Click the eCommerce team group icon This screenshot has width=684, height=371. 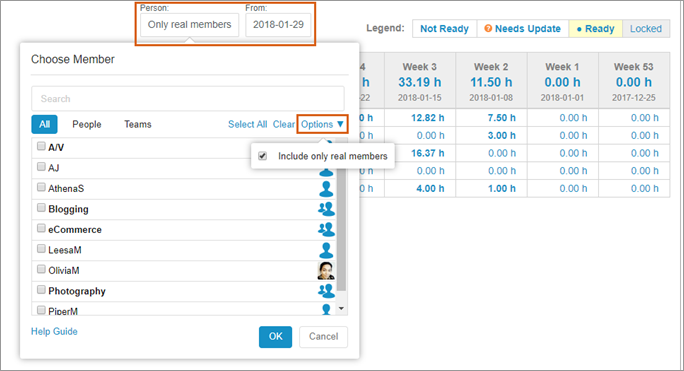pos(326,230)
